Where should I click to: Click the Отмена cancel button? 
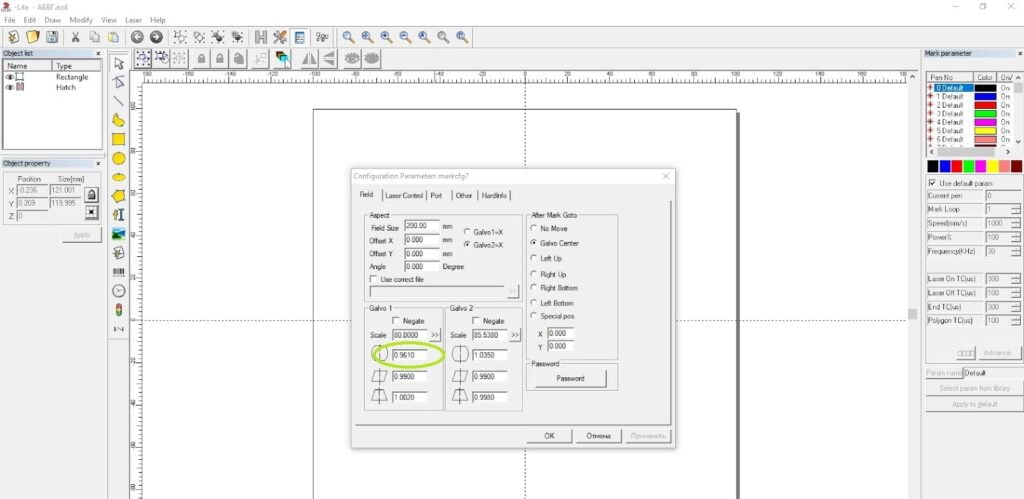tap(598, 436)
